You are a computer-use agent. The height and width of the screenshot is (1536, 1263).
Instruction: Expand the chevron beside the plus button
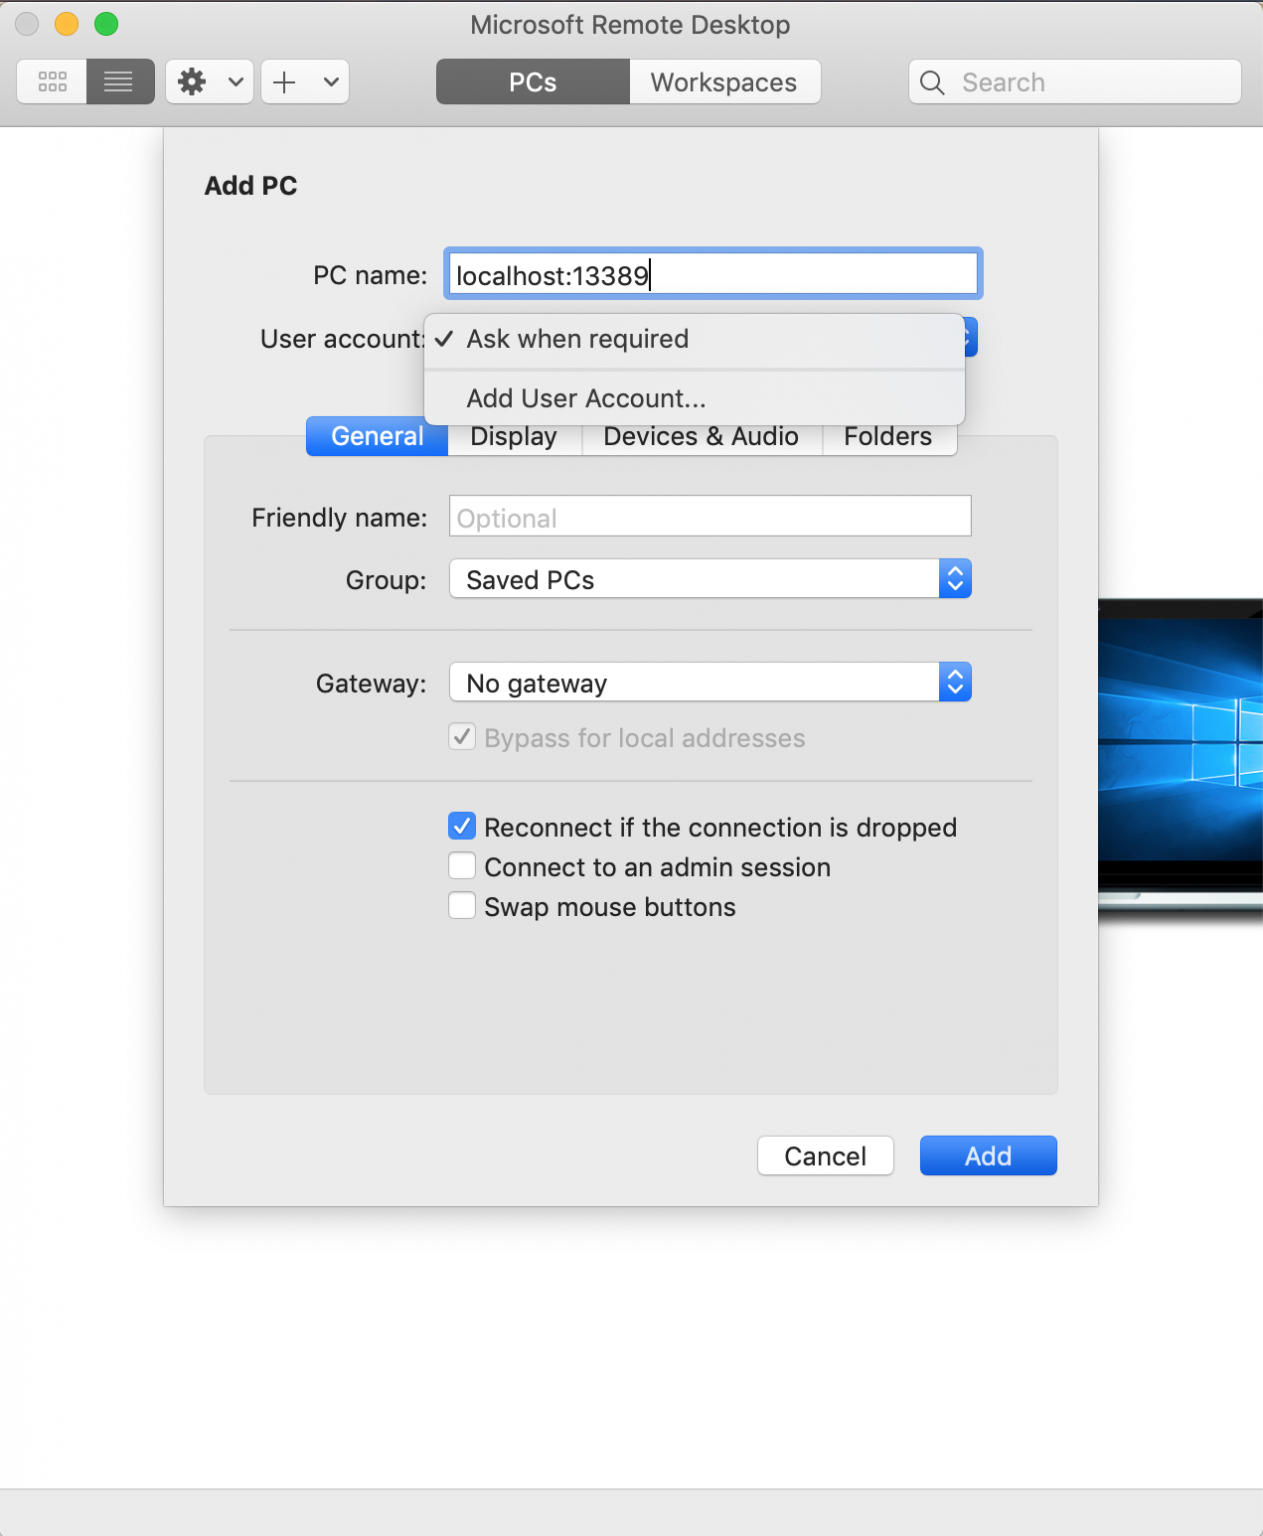point(331,82)
